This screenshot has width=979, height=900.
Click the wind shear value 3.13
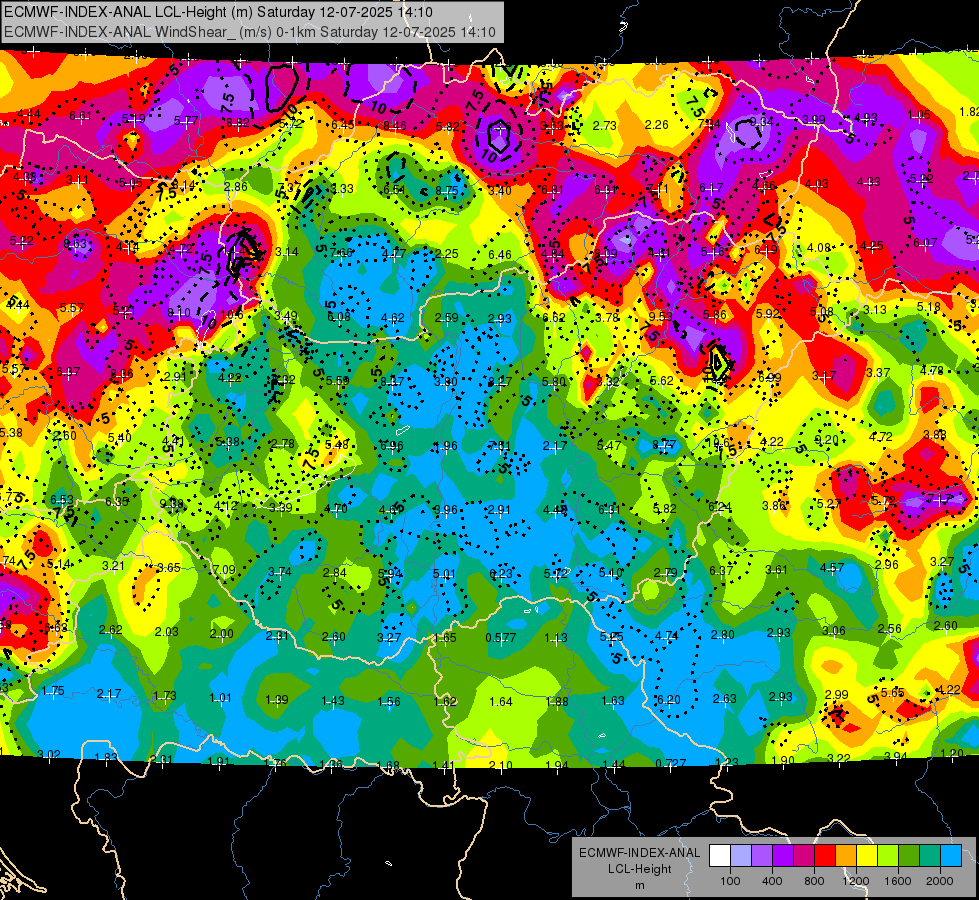(x=875, y=310)
